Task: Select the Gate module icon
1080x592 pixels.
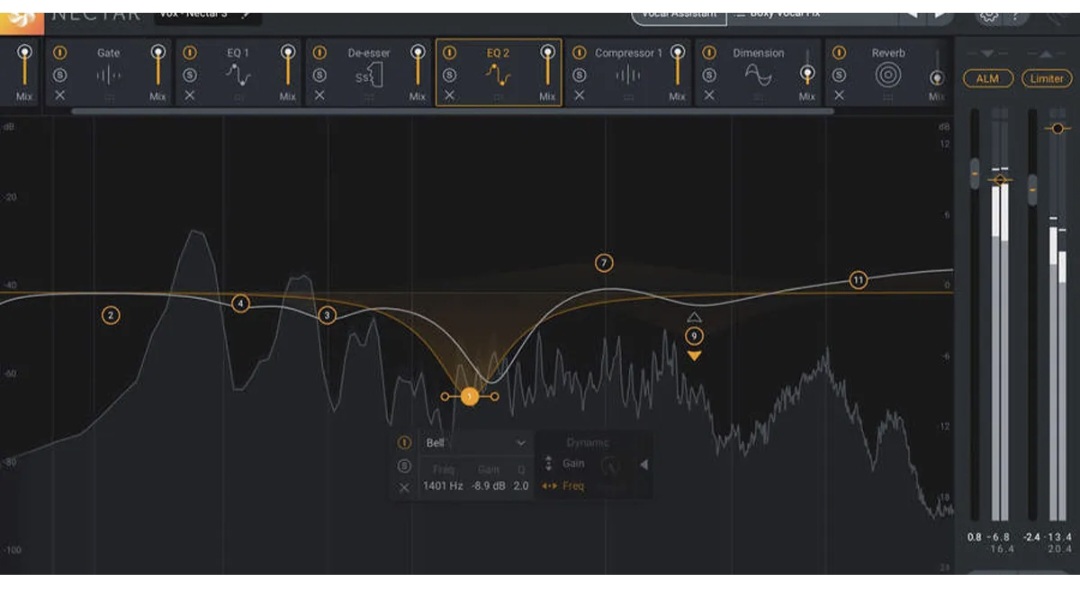Action: (108, 75)
